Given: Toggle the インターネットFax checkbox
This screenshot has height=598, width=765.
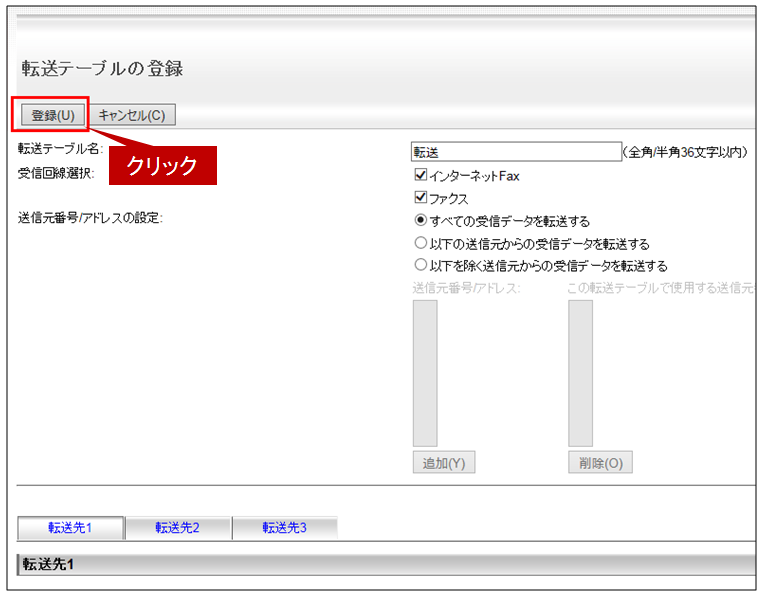Looking at the screenshot, I should 420,176.
